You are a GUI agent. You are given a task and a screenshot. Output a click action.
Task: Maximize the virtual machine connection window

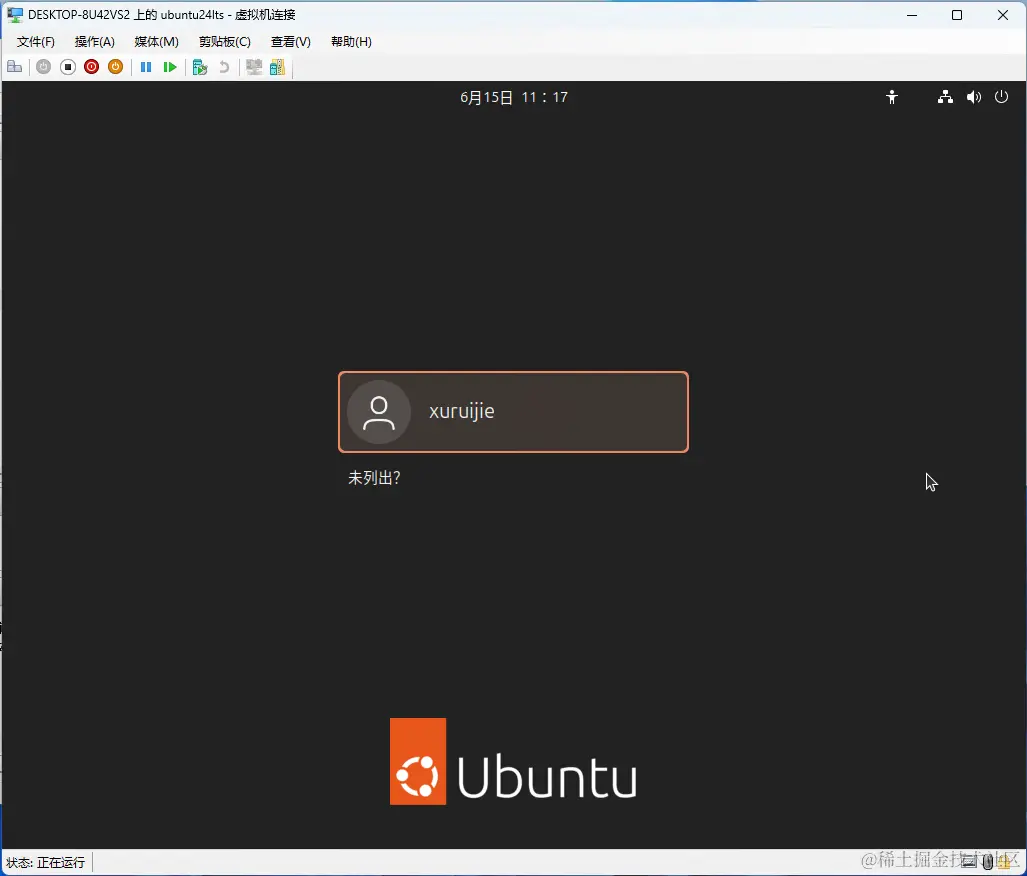coord(957,14)
